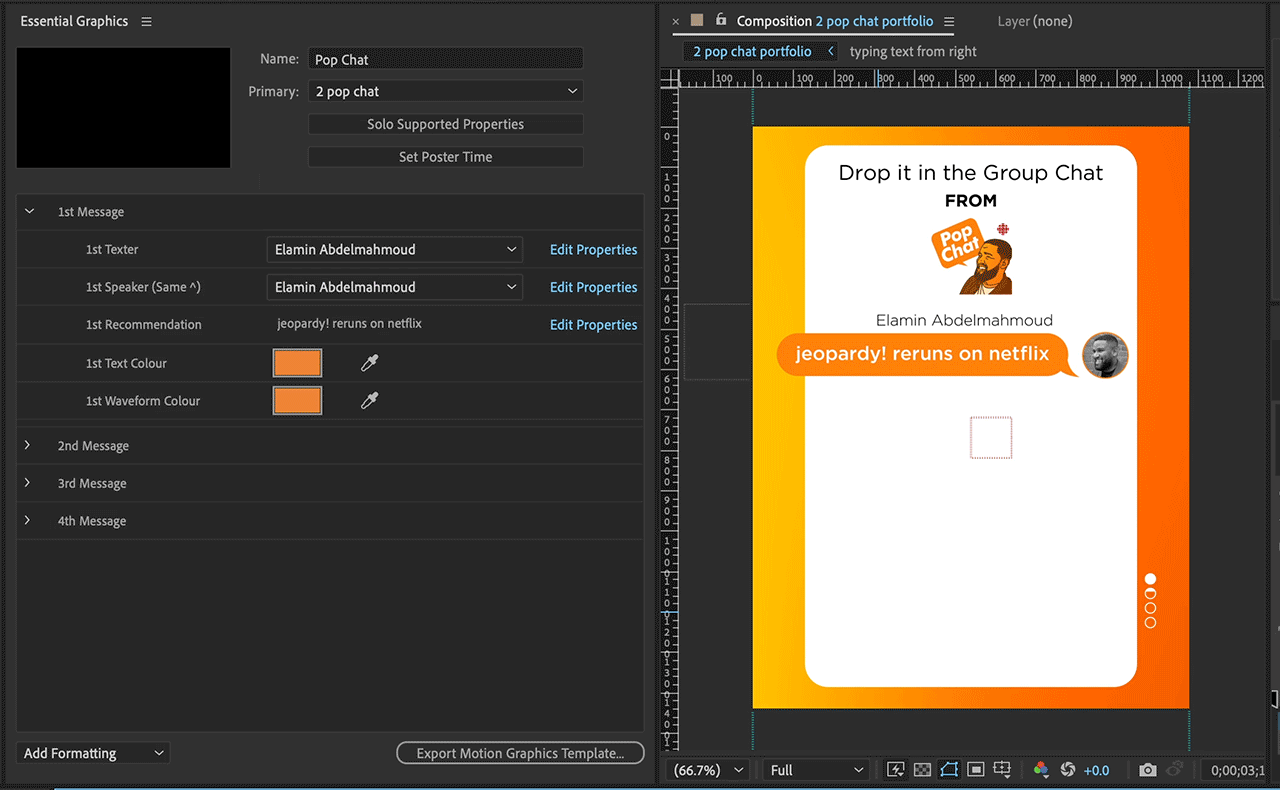
Task: Click the reset exposure aperture icon
Action: coord(1067,770)
